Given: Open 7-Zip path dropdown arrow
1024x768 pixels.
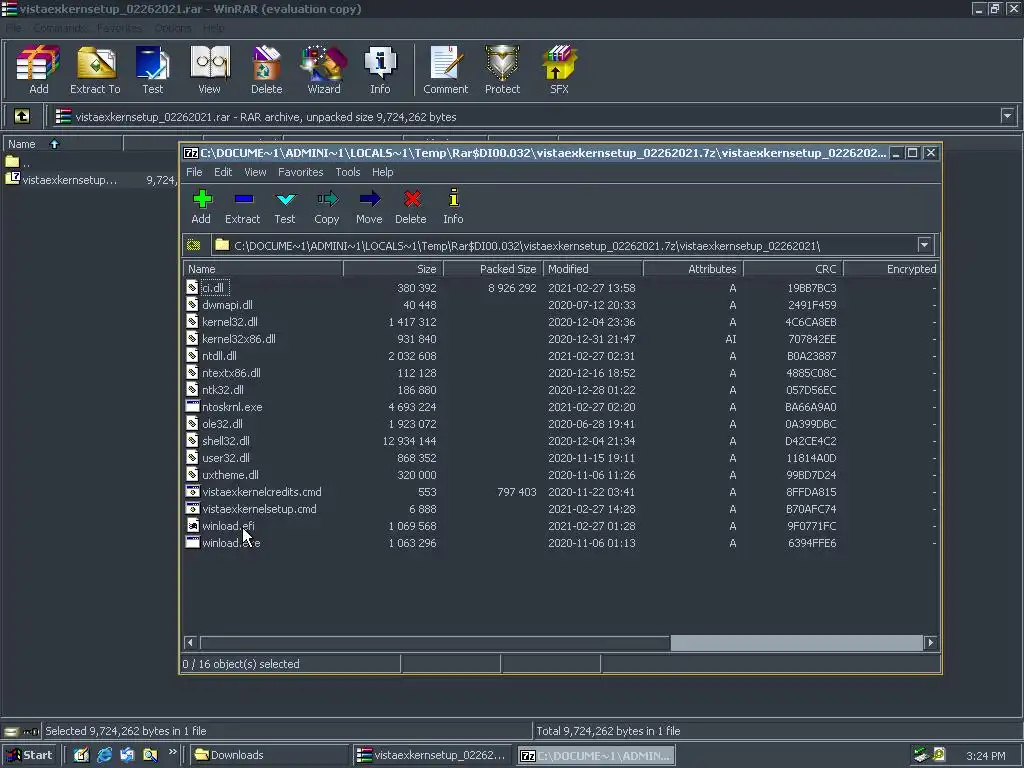Looking at the screenshot, I should (x=924, y=245).
